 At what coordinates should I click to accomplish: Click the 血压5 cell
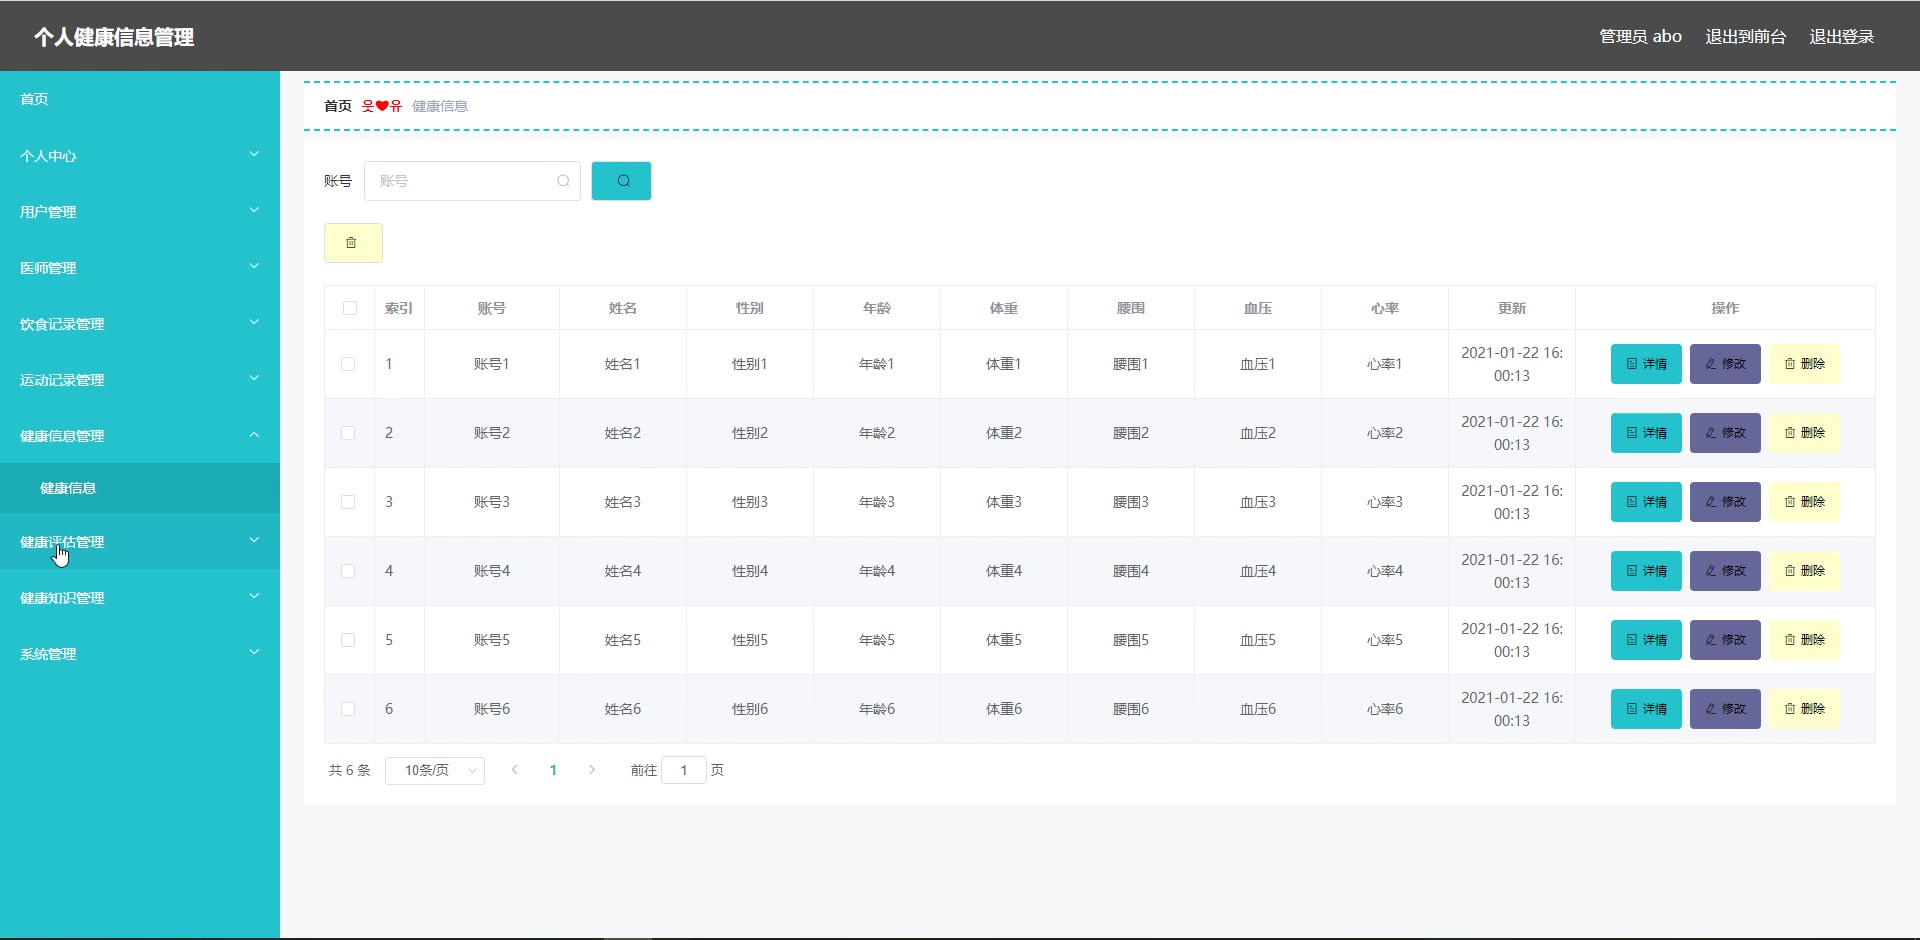pyautogui.click(x=1258, y=640)
